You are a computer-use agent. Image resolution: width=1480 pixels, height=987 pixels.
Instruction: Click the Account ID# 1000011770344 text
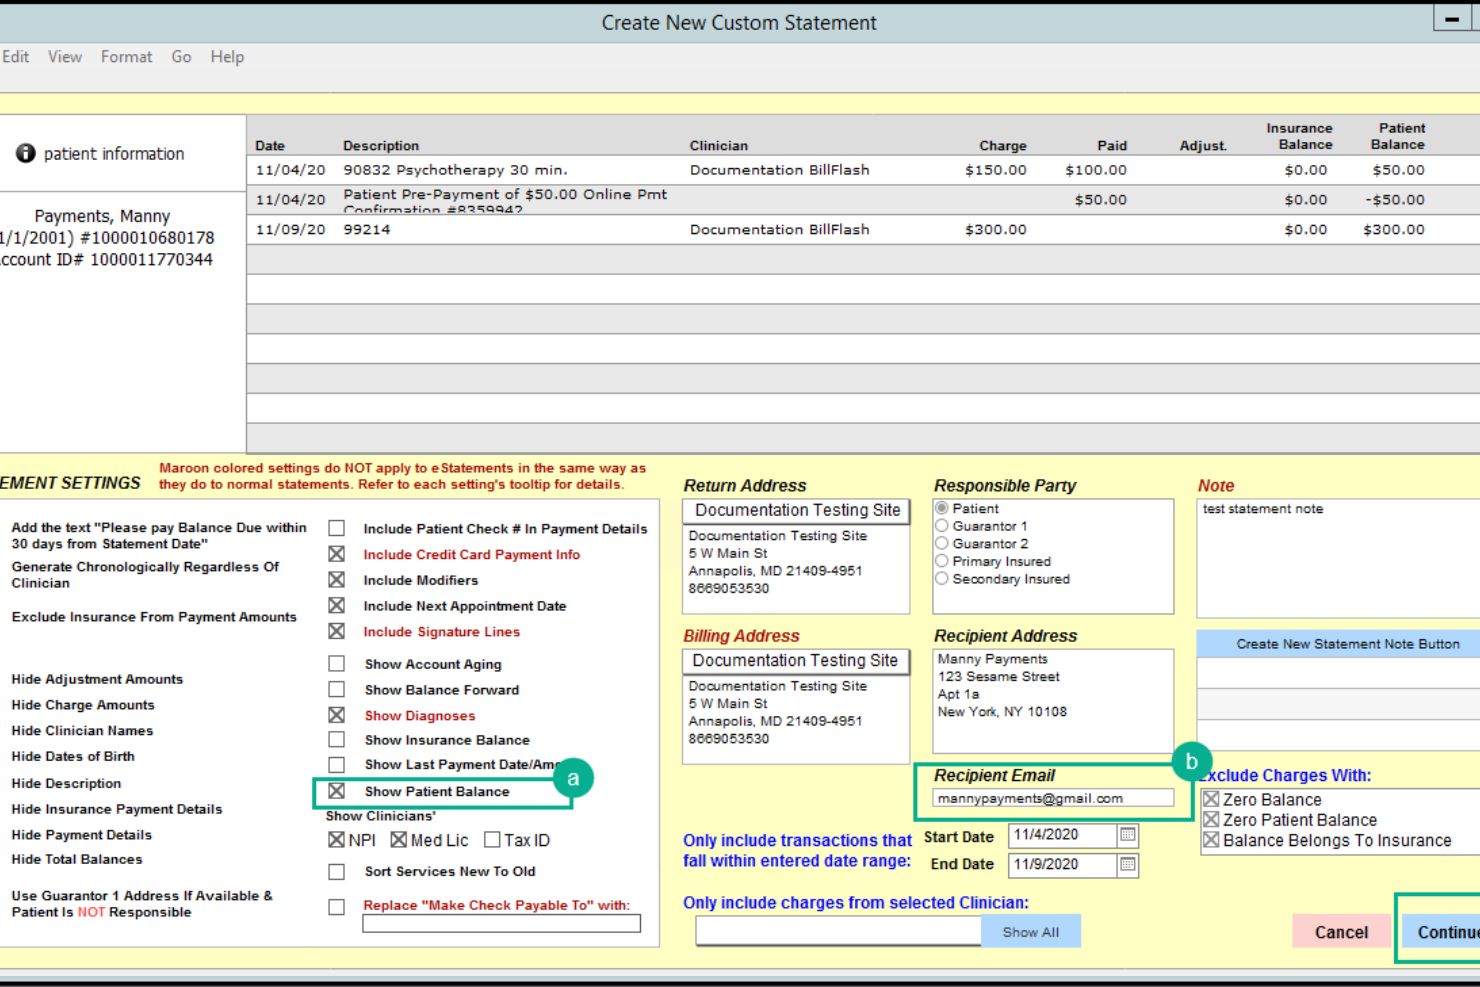pos(106,259)
